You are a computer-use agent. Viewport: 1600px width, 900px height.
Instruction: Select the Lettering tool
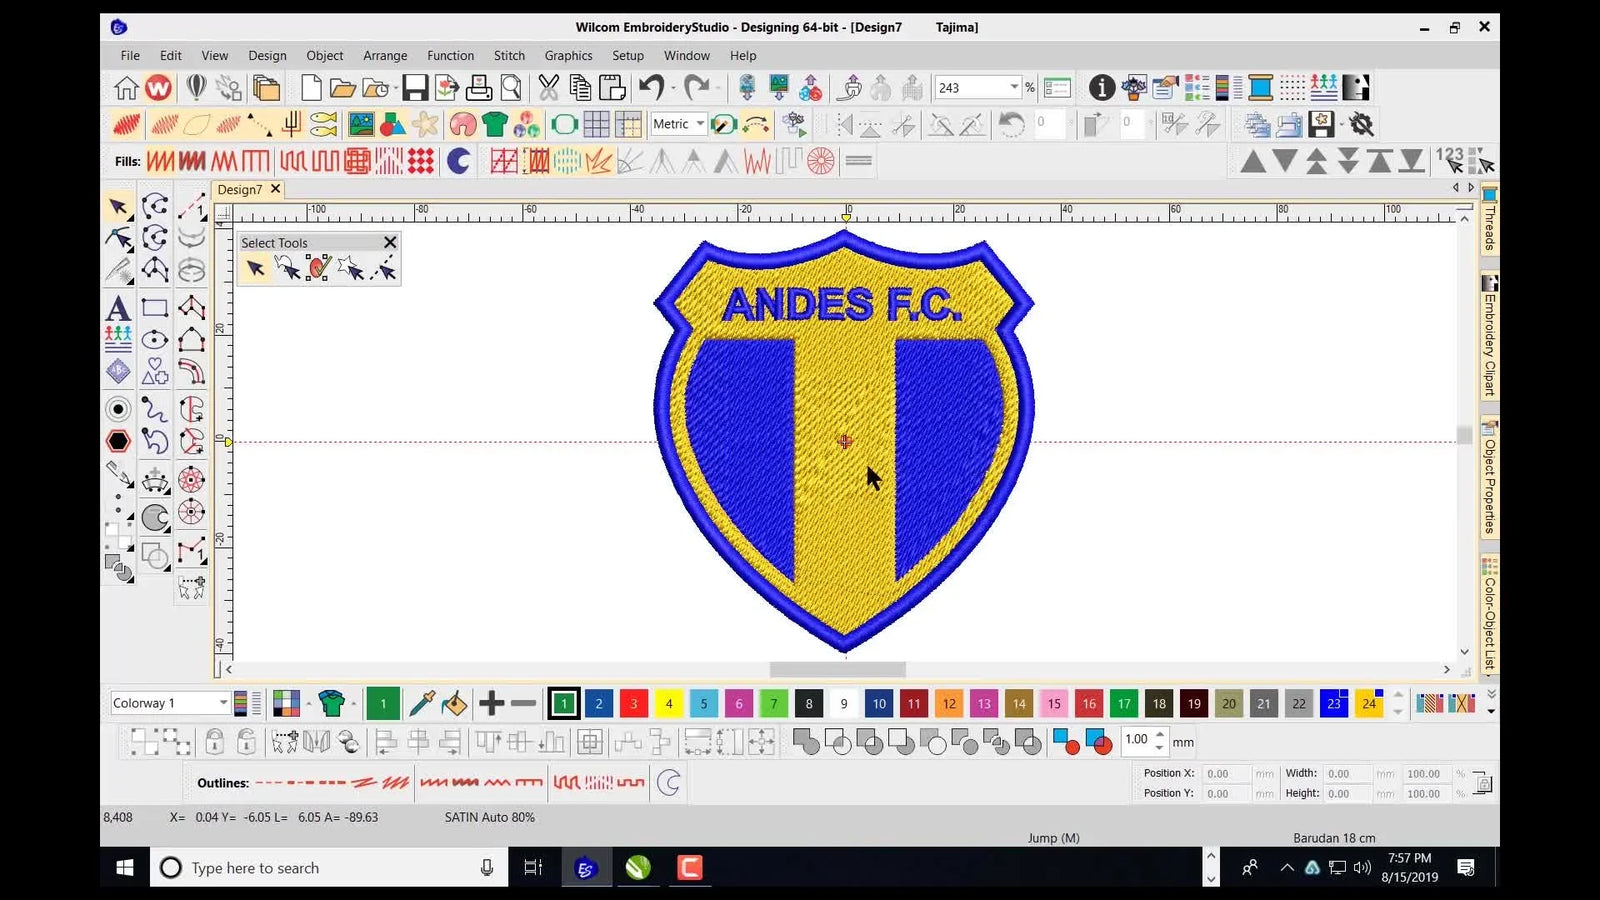click(x=118, y=308)
